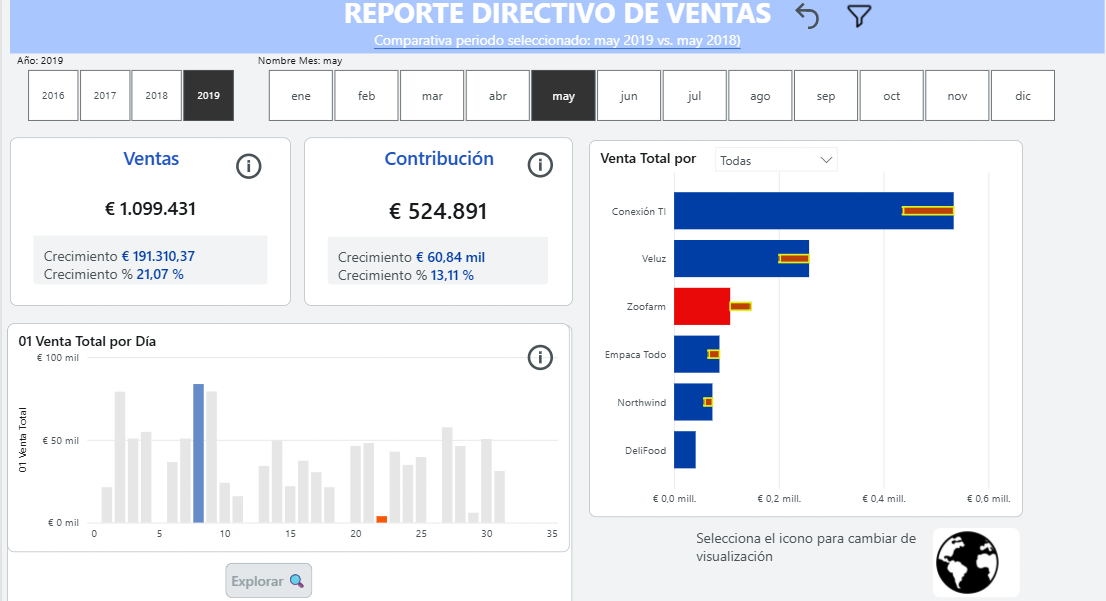The image size is (1106, 601).
Task: Click the Empaca Todo bar
Action: [697, 354]
